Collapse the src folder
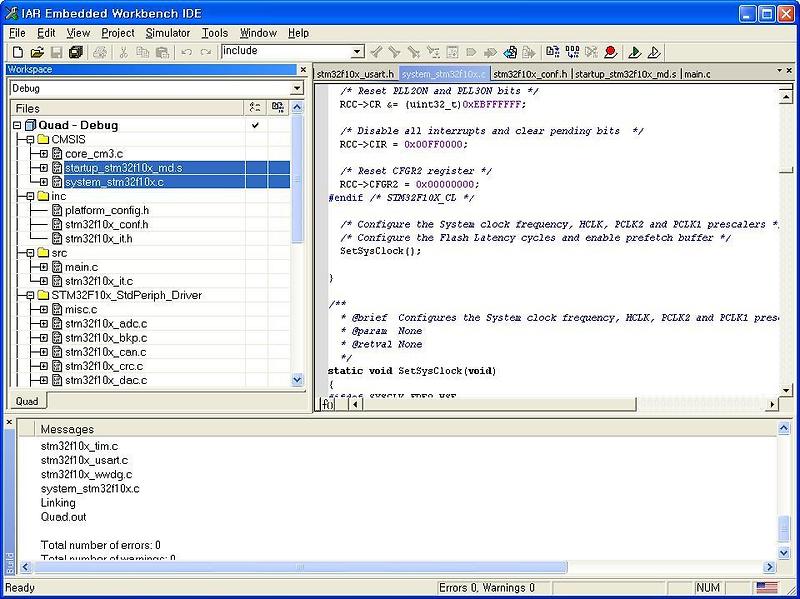The image size is (800, 599). coord(30,253)
